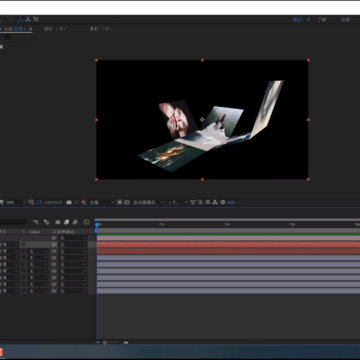Toggle Preserve Transparency box on highlighted layer row
Viewport: 360px width, 360px height.
23,244
